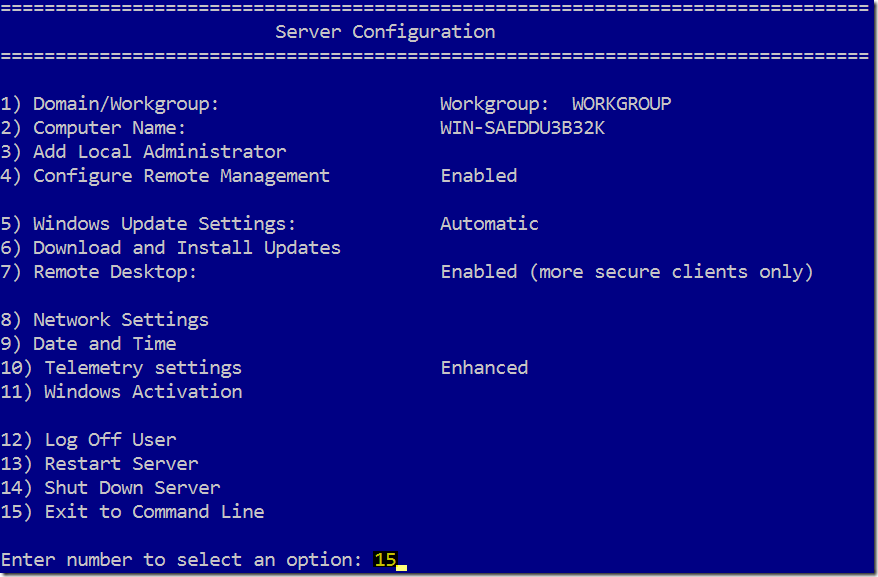Click Windows Update Settings option
Screen dimensions: 878x577
tap(148, 224)
